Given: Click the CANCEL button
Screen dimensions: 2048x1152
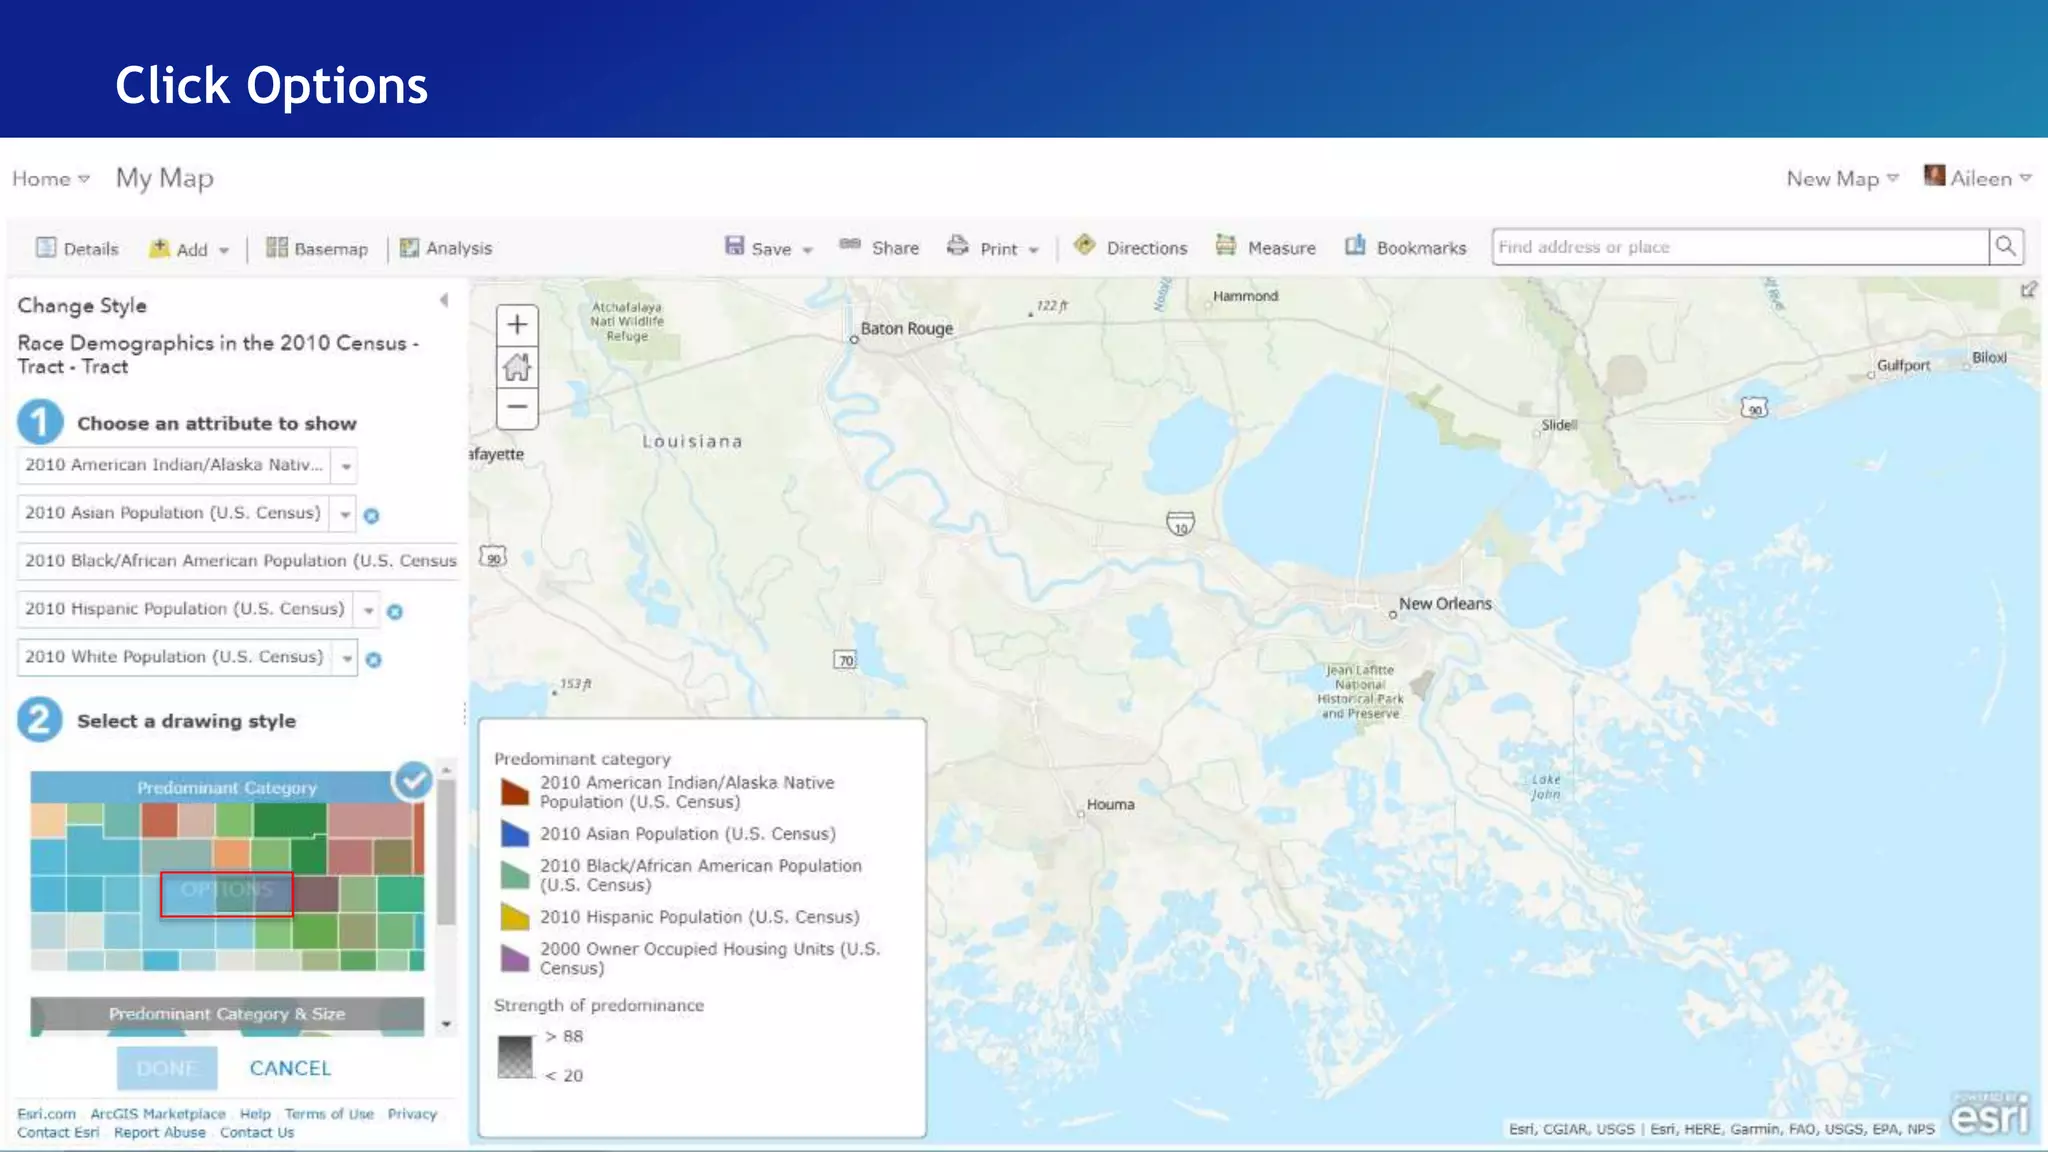Looking at the screenshot, I should [290, 1068].
